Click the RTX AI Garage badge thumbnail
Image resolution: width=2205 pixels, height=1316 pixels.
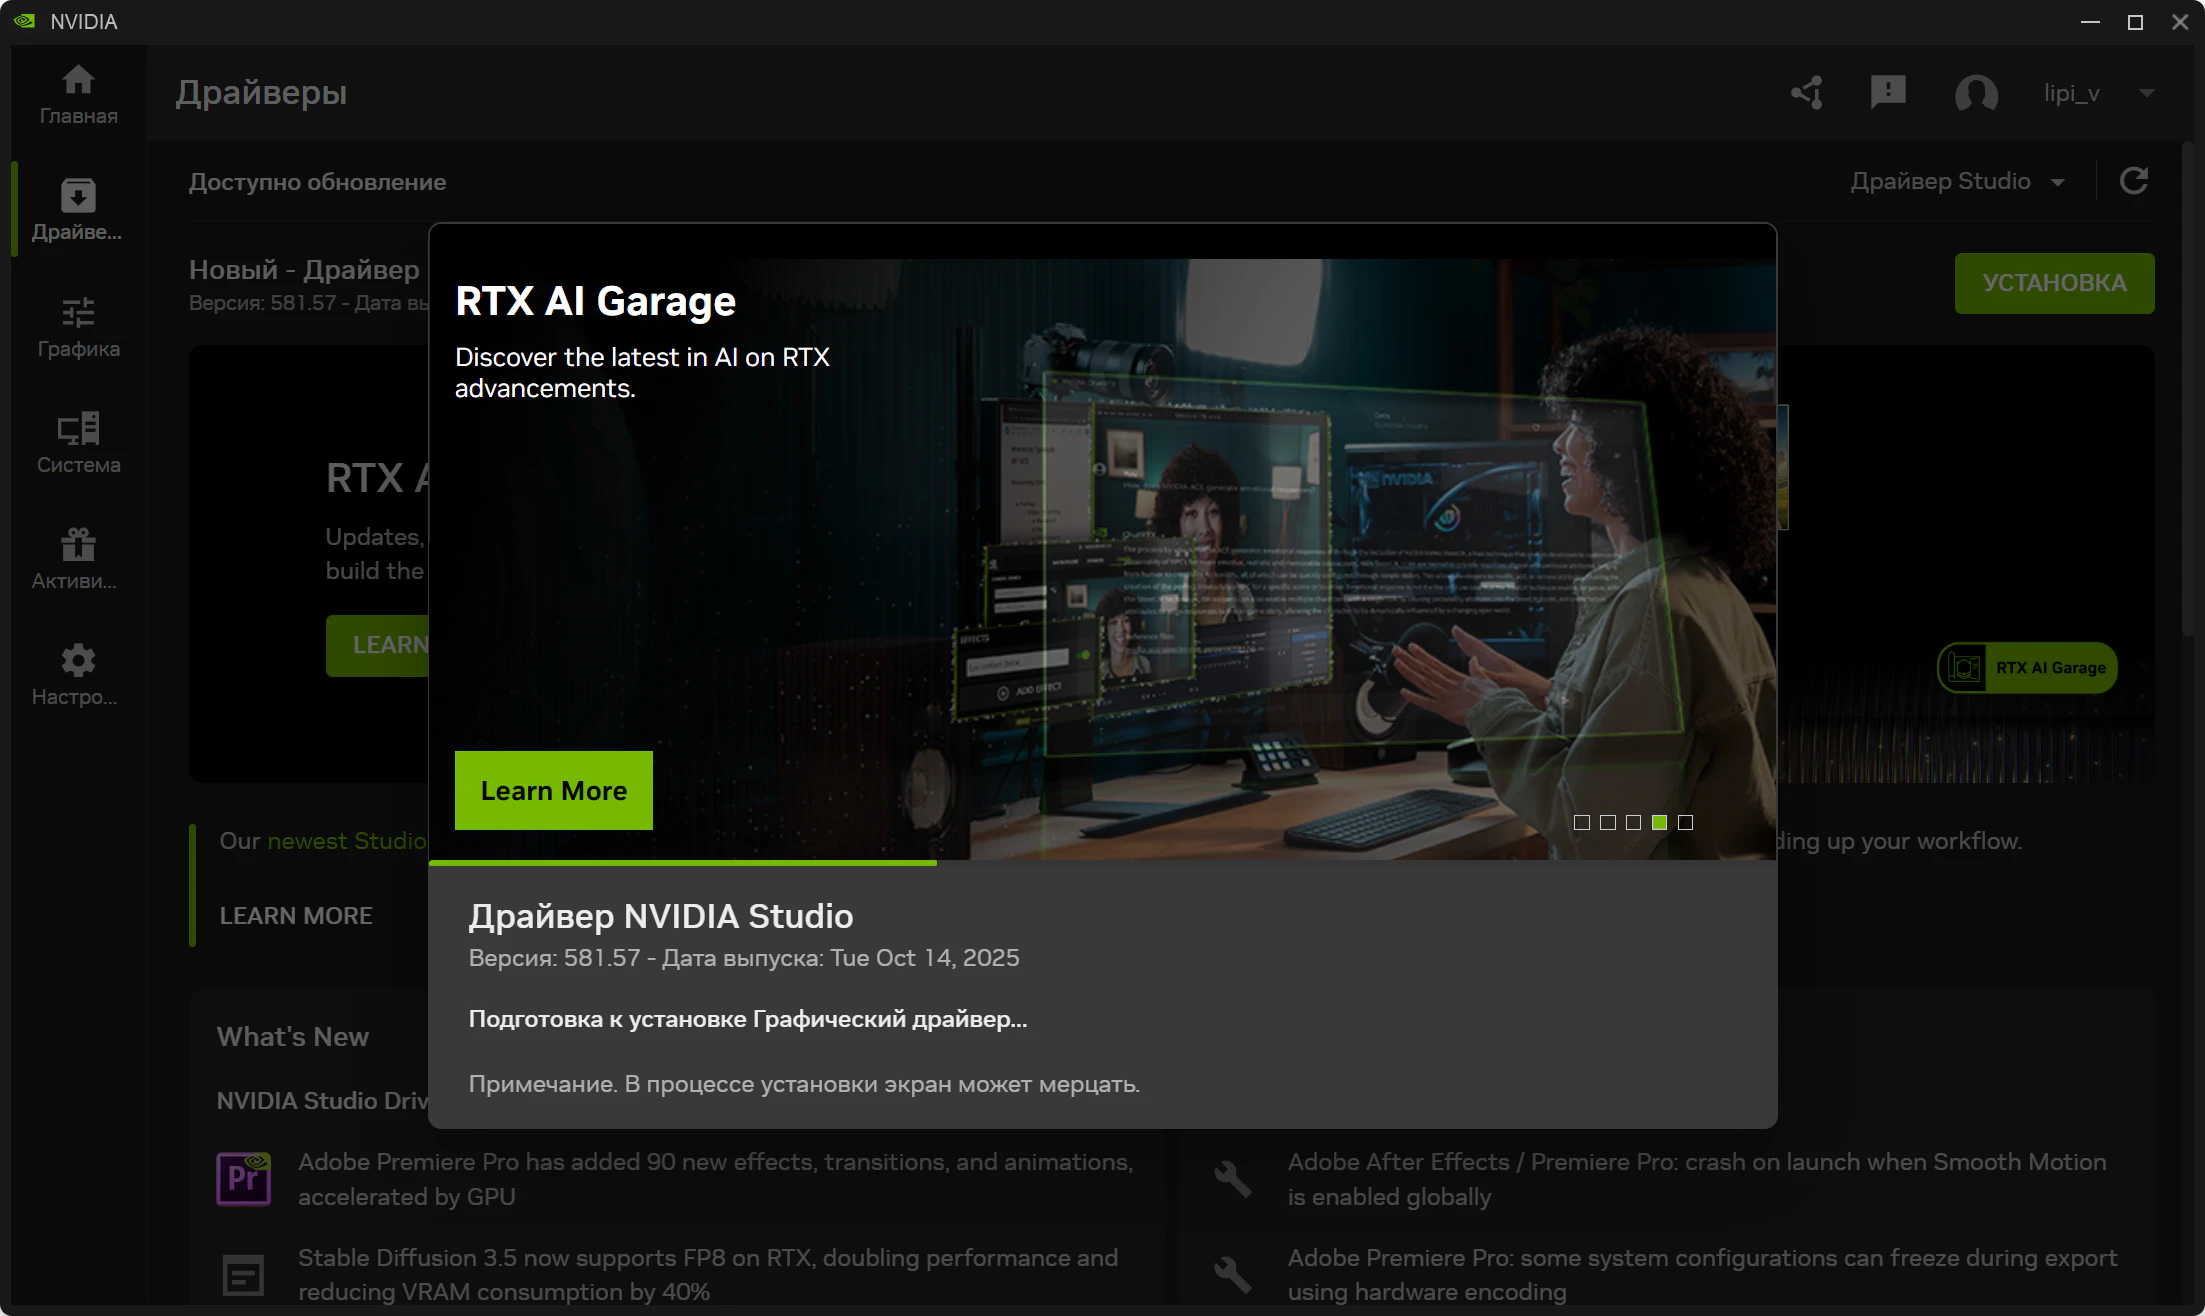tap(2027, 667)
